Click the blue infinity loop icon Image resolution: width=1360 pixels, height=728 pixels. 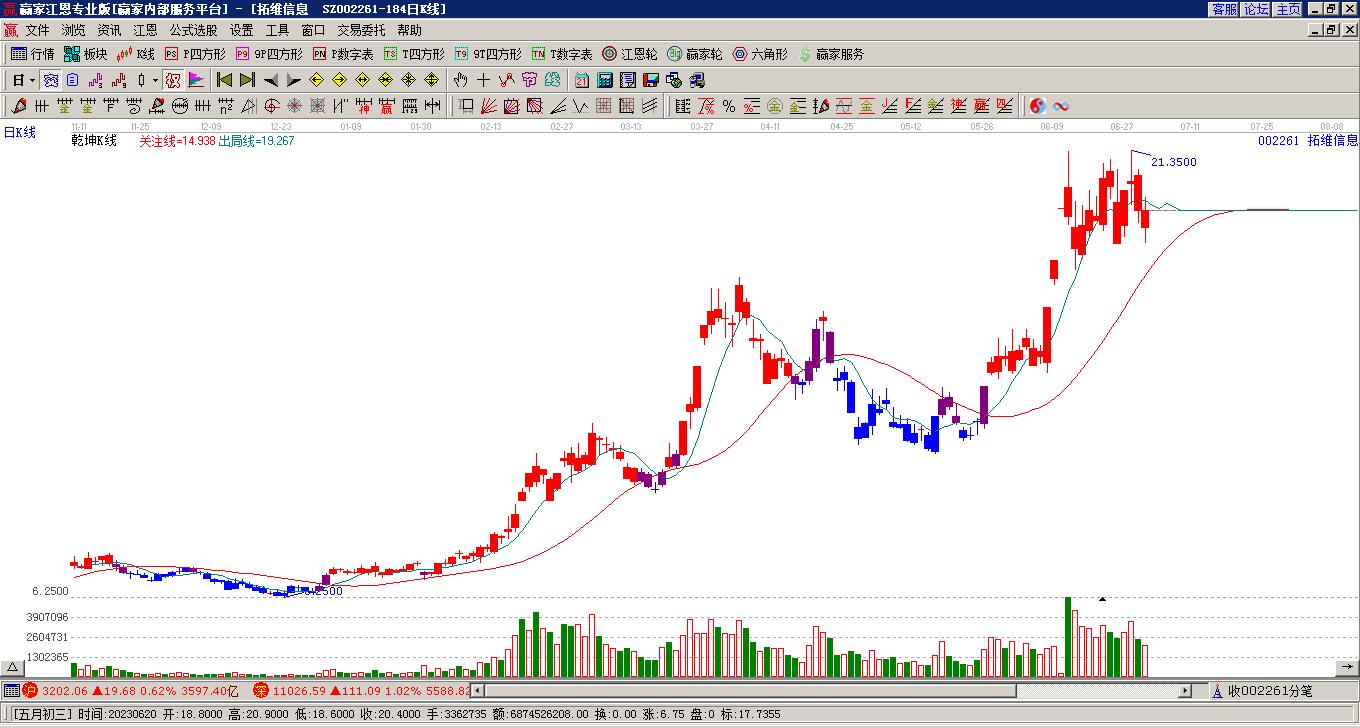pyautogui.click(x=1061, y=106)
